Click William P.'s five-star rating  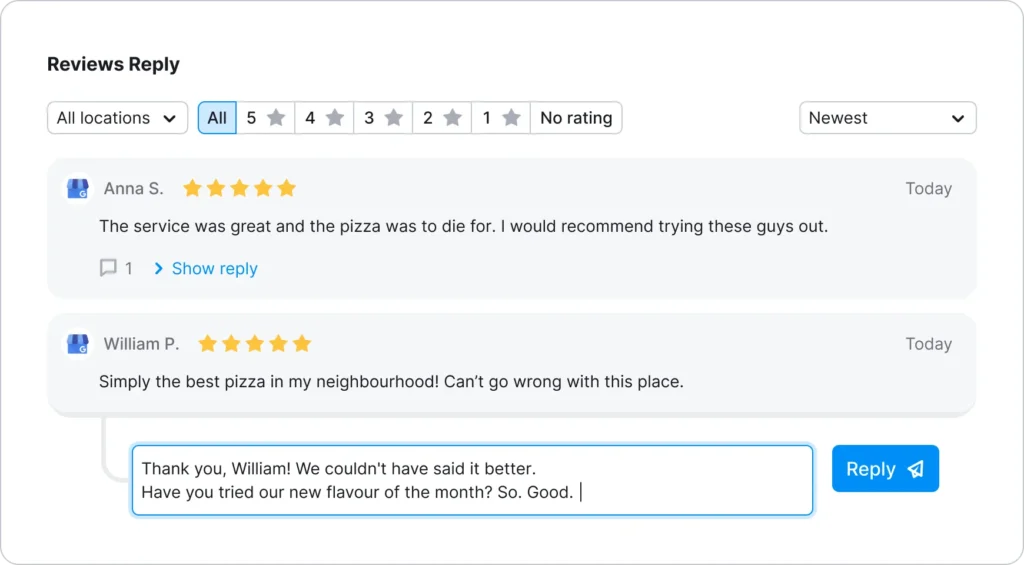[255, 344]
